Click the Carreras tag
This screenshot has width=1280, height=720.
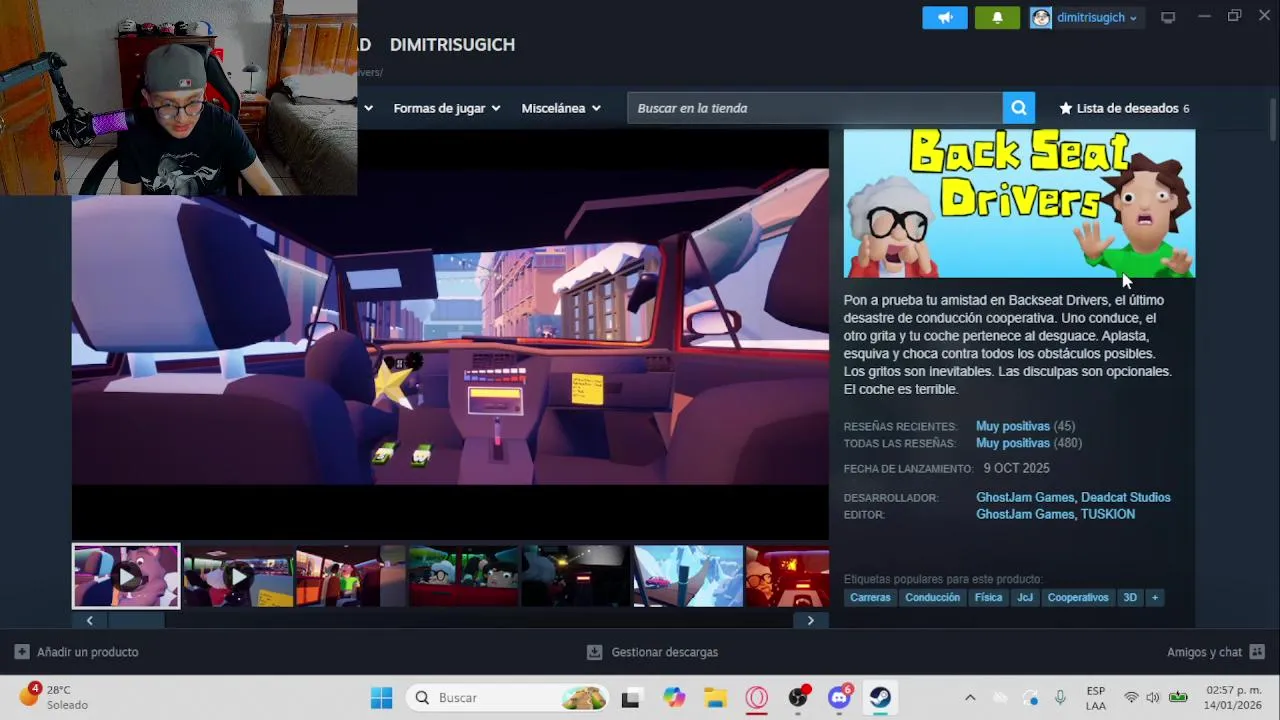870,597
